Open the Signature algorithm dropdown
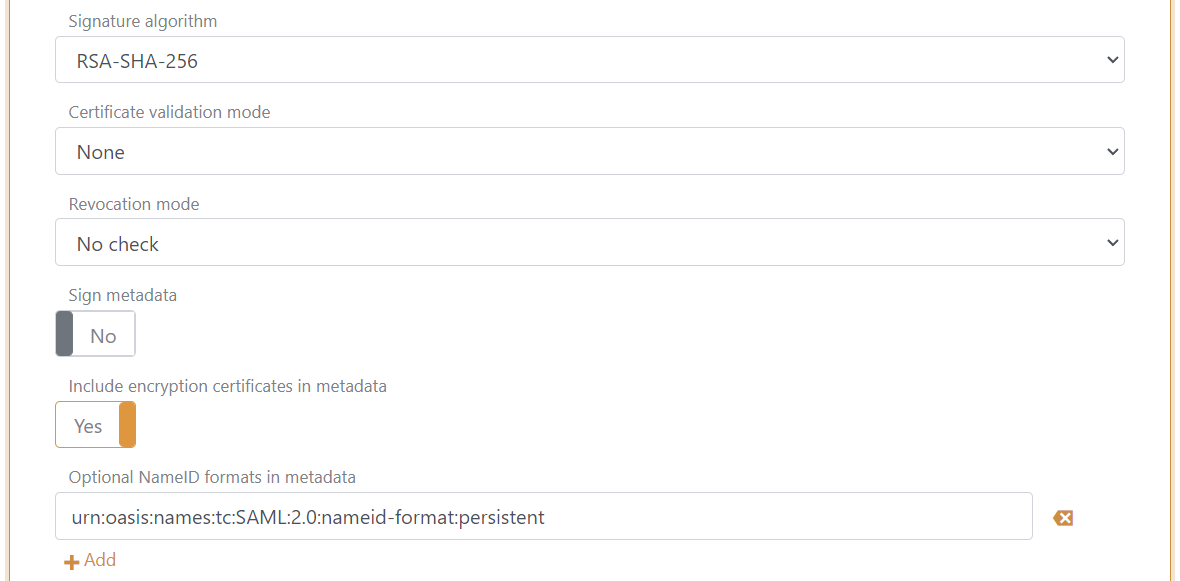Image resolution: width=1180 pixels, height=581 pixels. (590, 59)
